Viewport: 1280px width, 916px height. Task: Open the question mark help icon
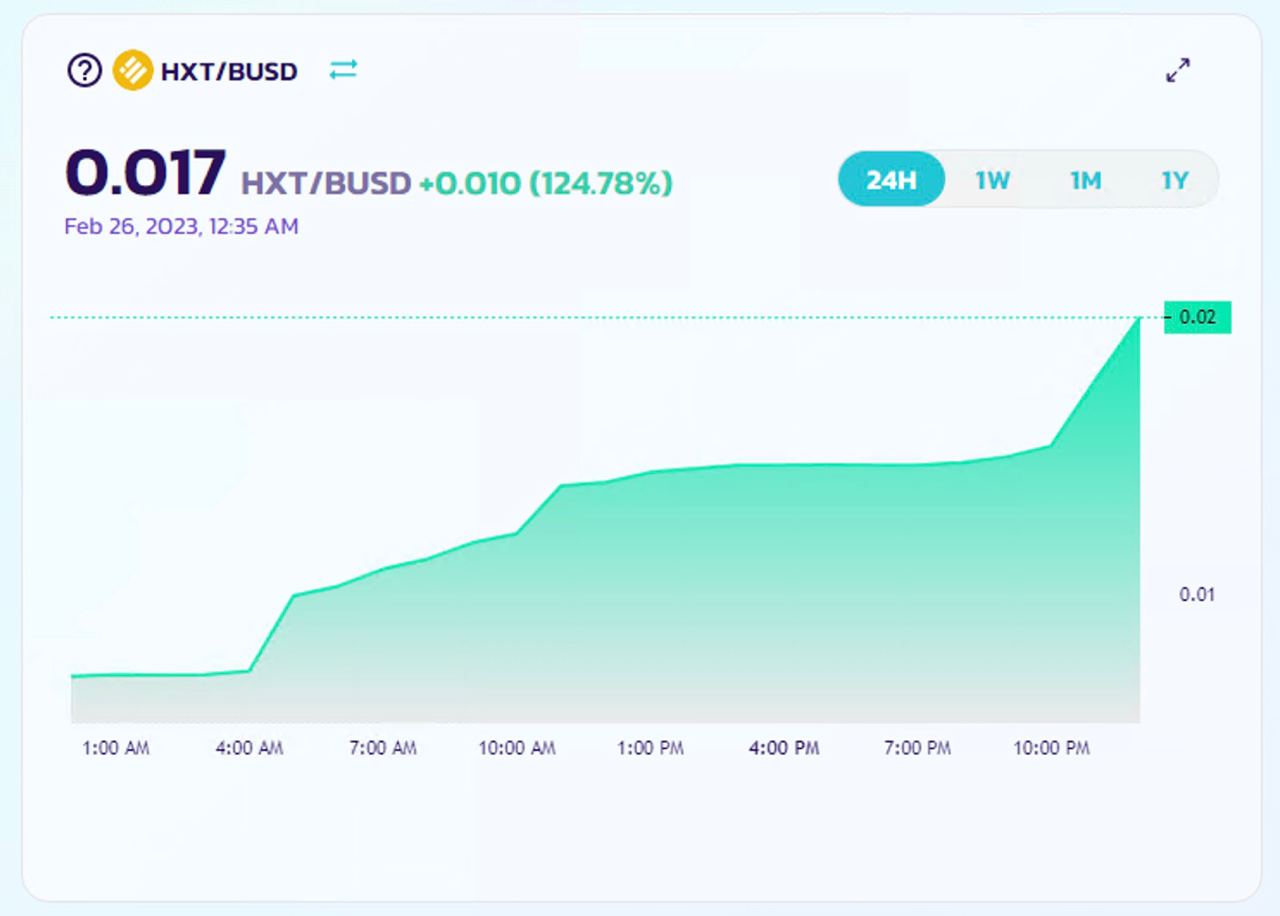click(84, 71)
